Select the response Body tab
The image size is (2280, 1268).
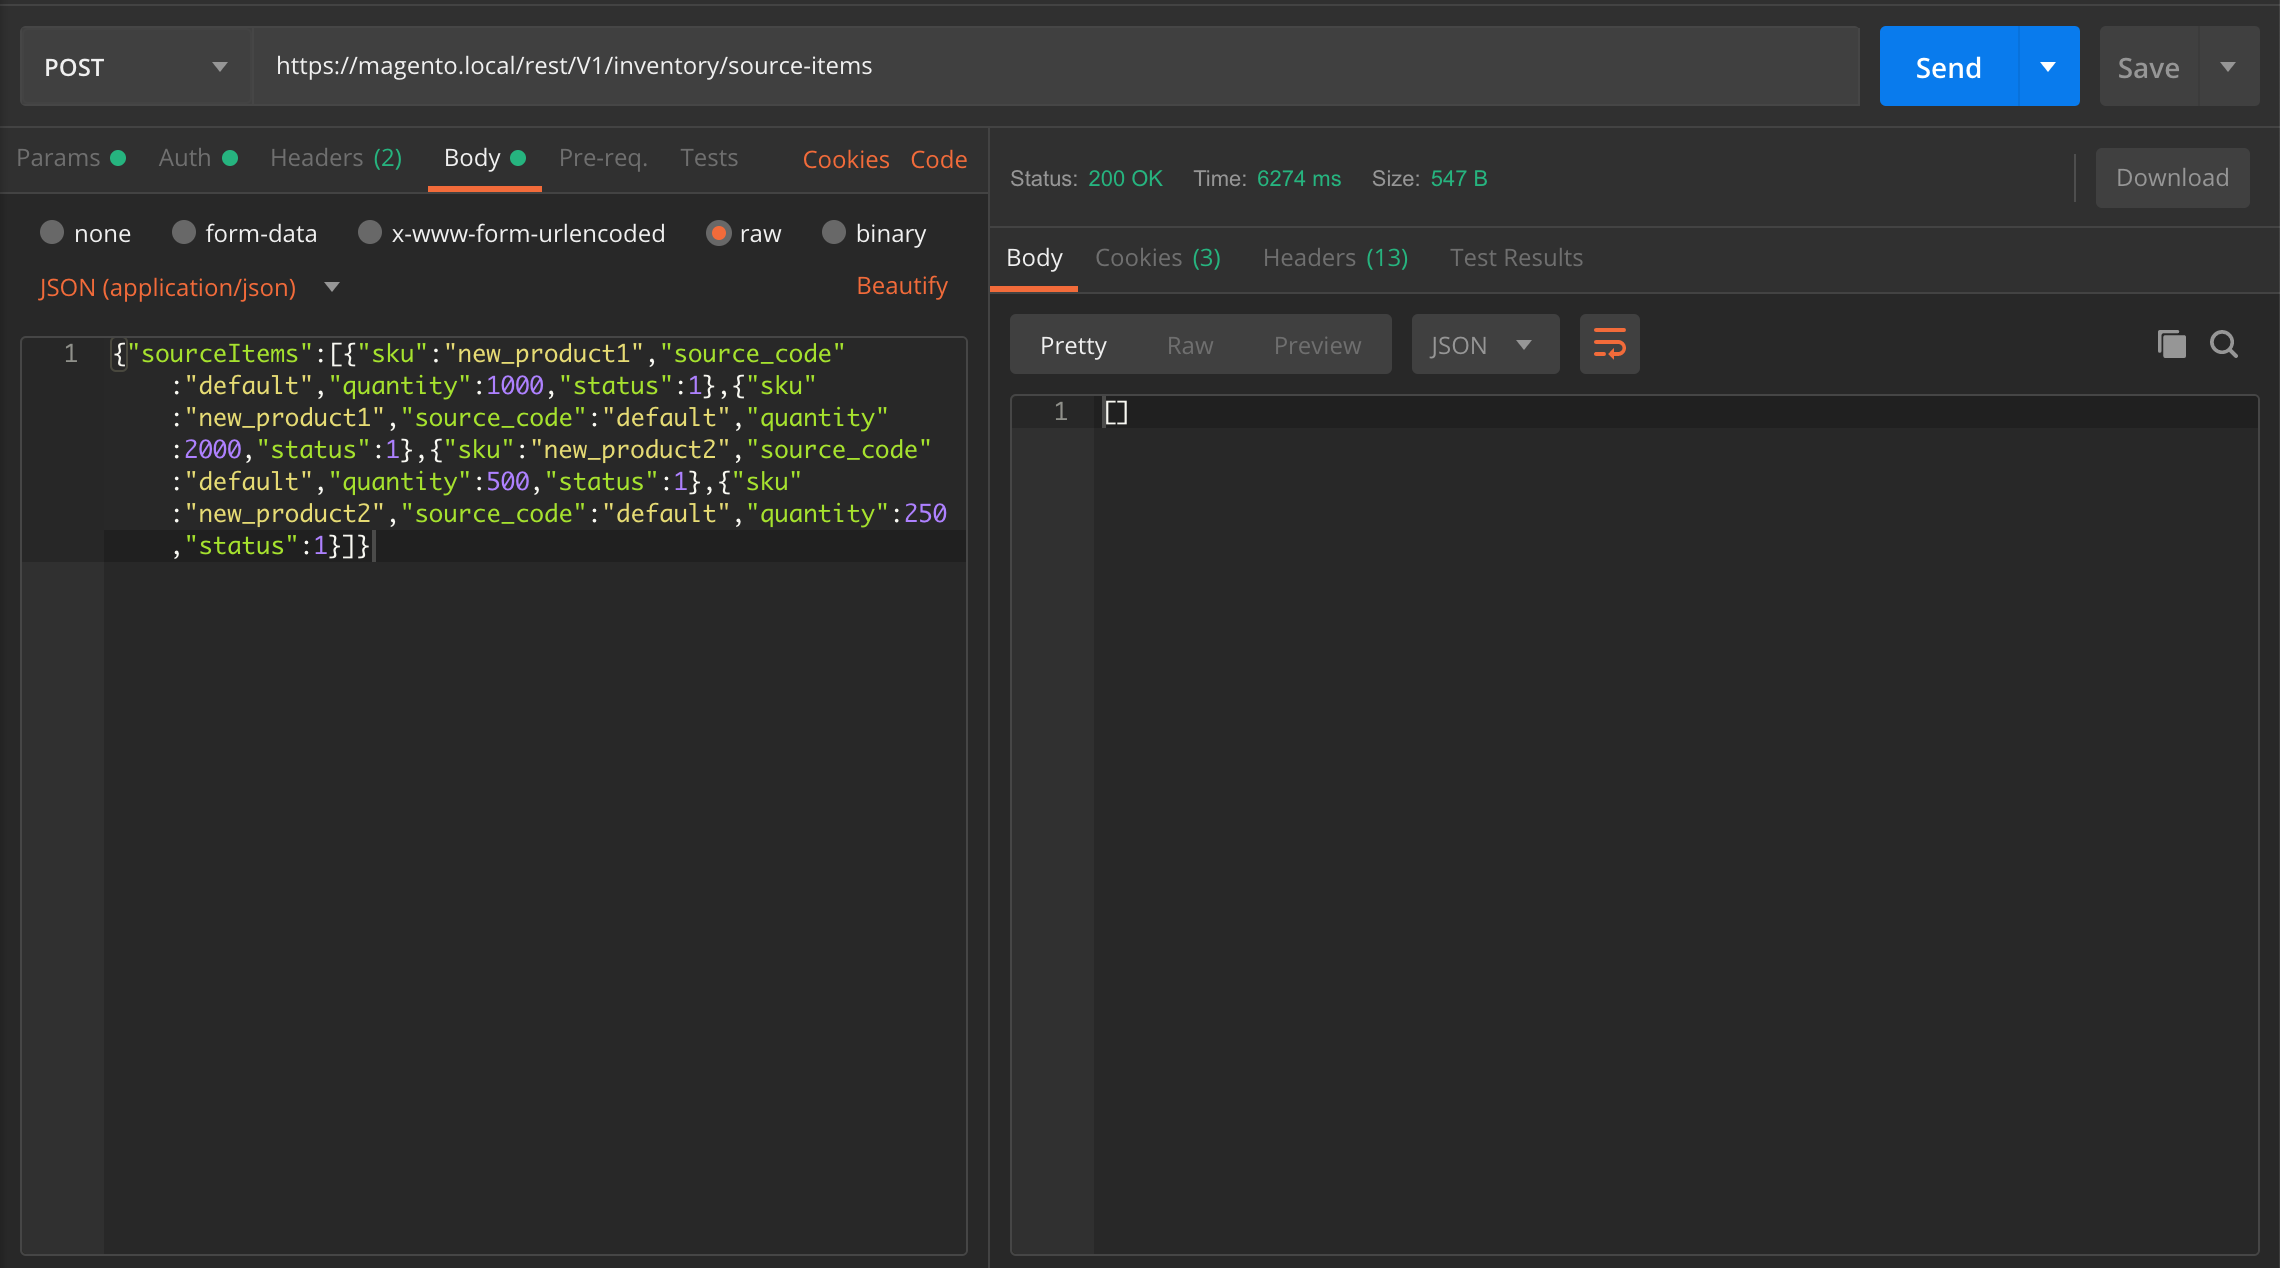click(1034, 258)
